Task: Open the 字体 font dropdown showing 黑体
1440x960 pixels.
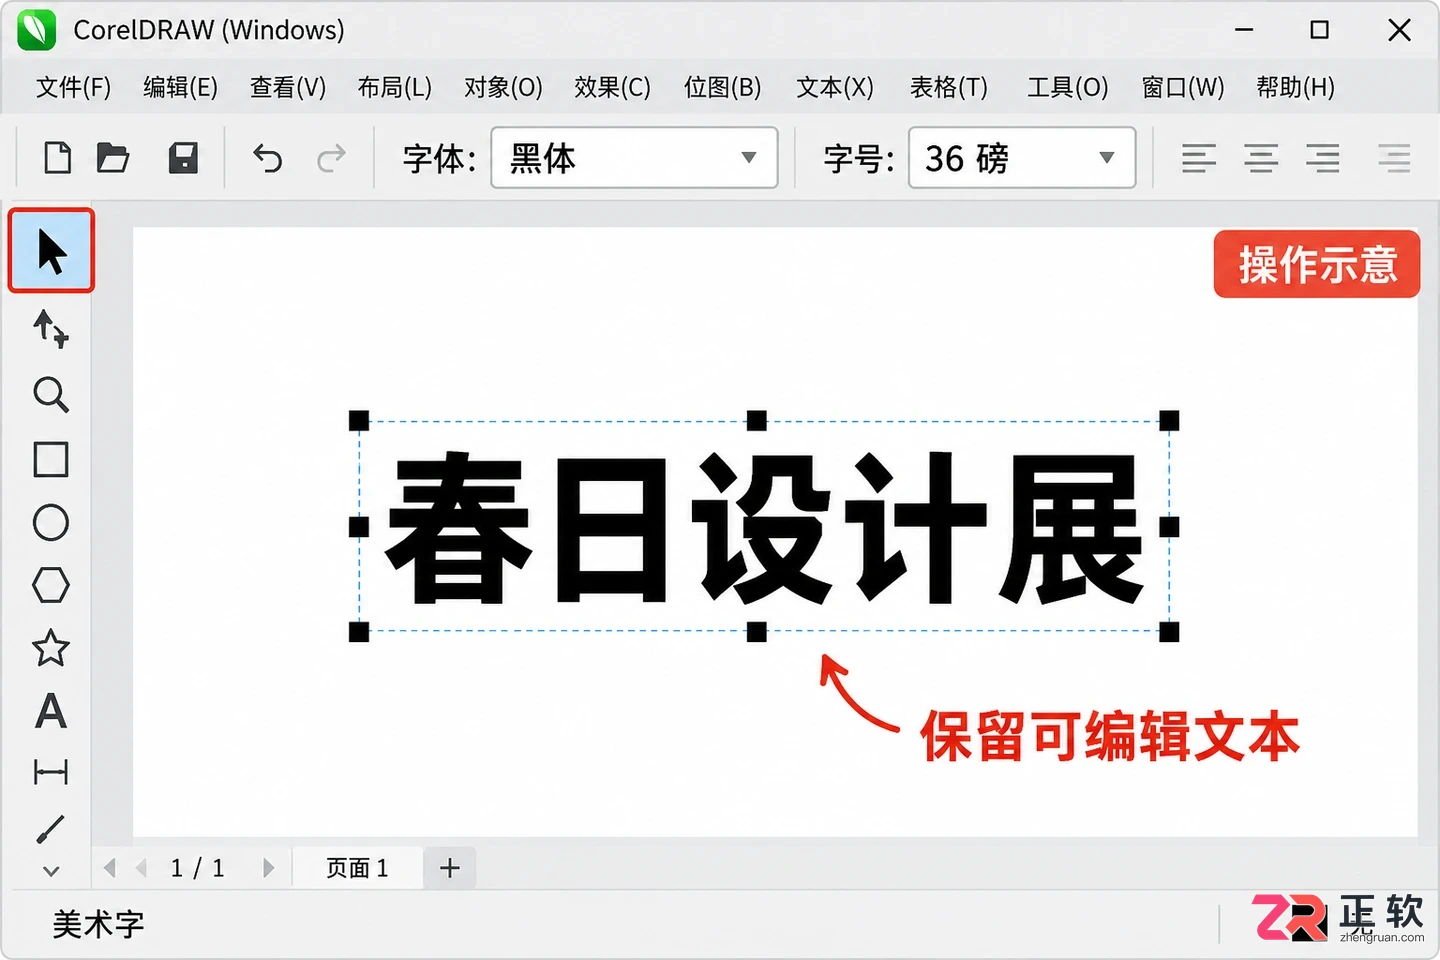Action: (634, 157)
